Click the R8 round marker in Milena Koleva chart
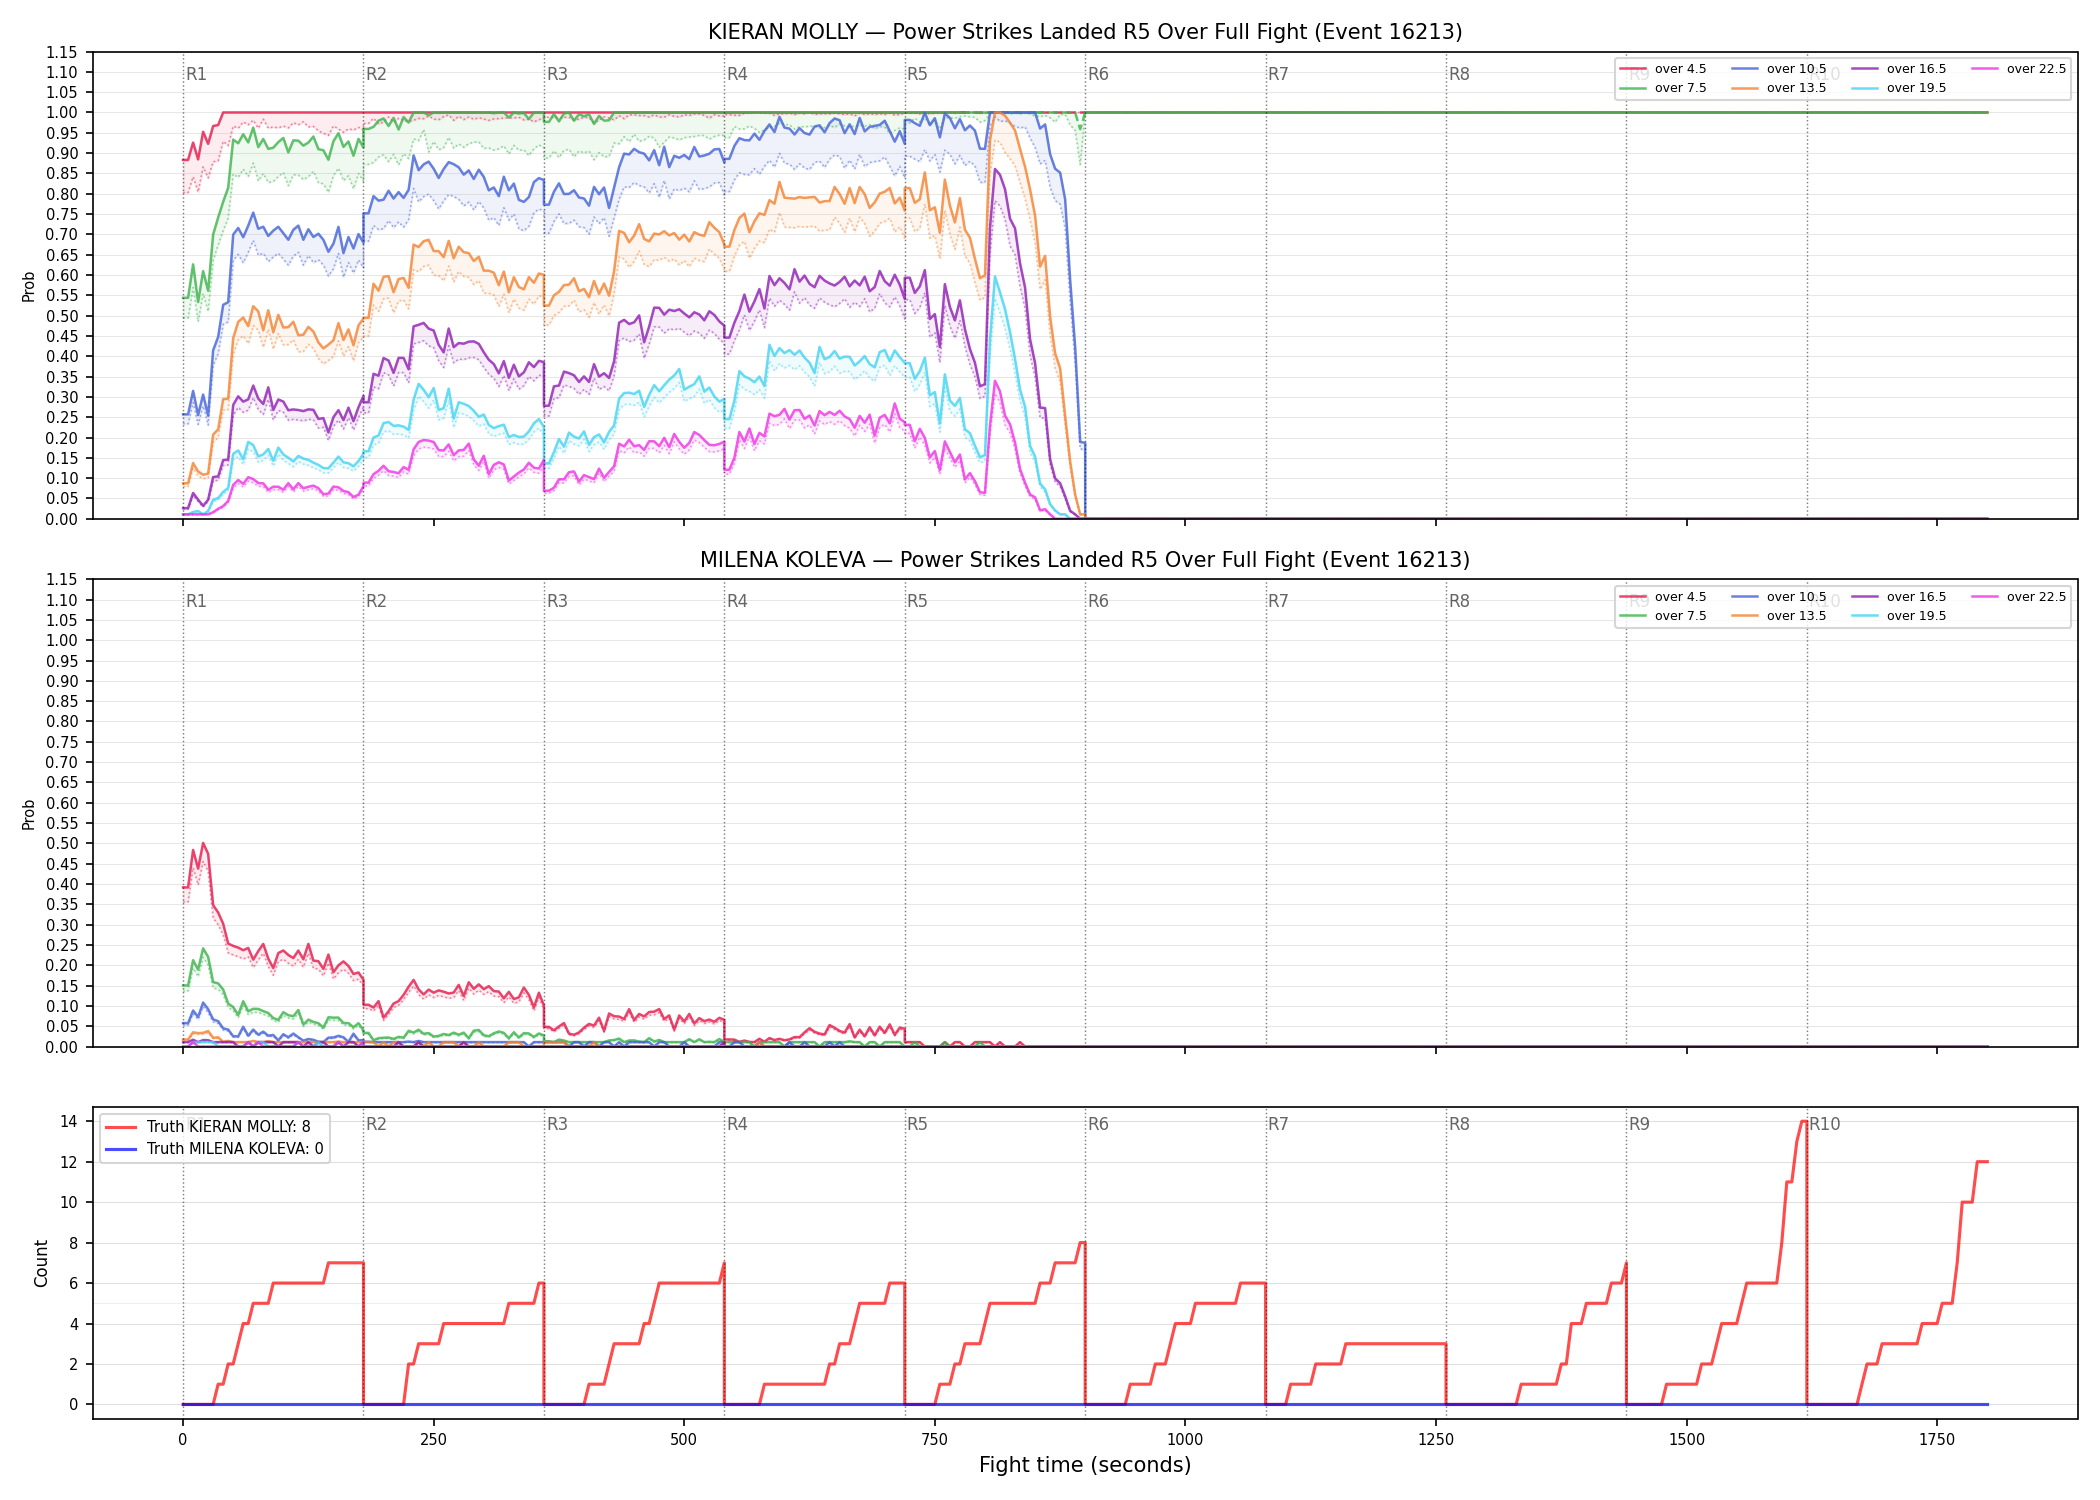The image size is (2100, 1500). pyautogui.click(x=1459, y=601)
